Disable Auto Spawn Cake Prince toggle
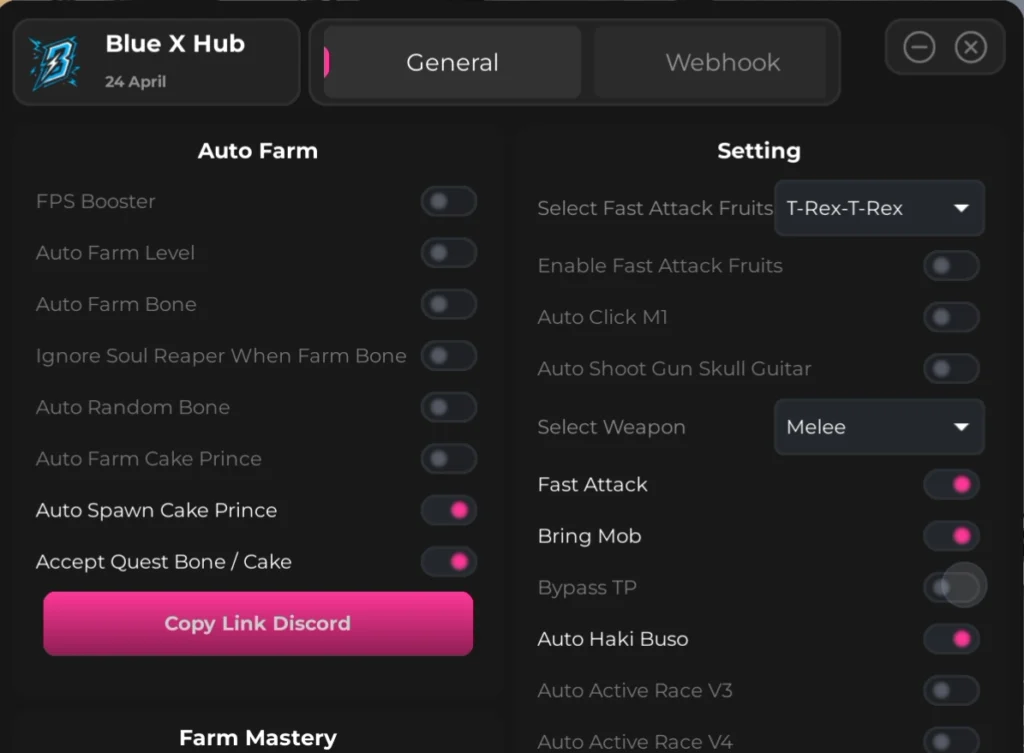Image resolution: width=1024 pixels, height=753 pixels. (x=449, y=510)
